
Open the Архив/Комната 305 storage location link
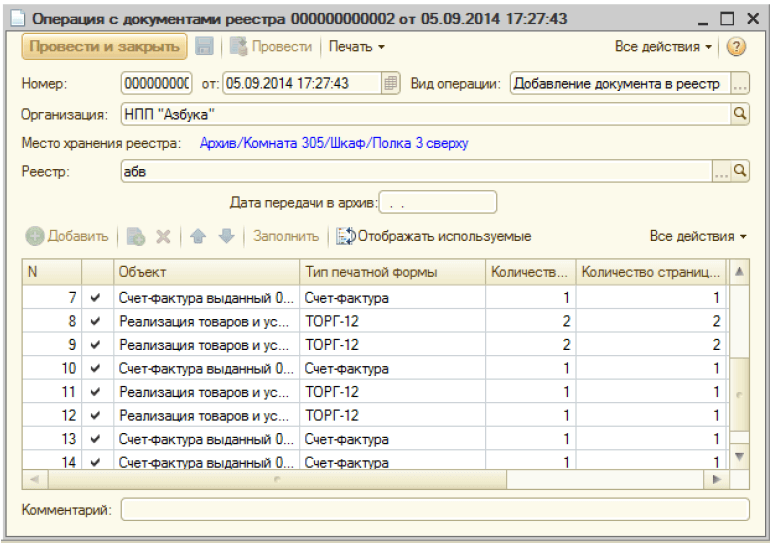tap(333, 144)
